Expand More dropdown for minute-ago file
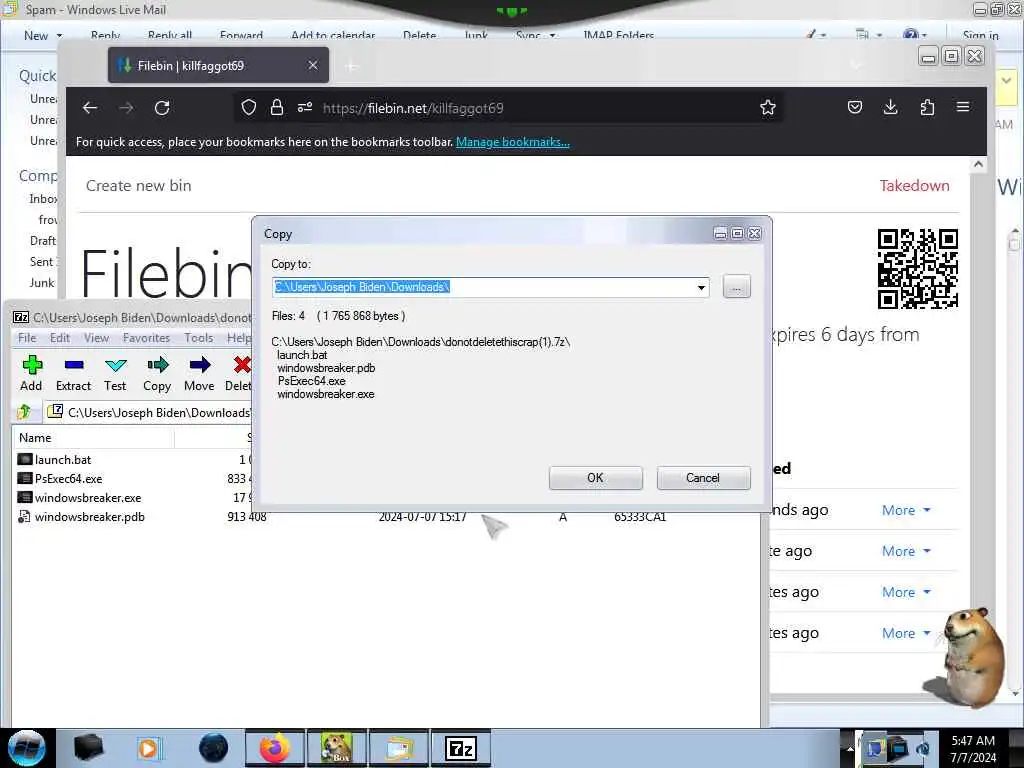The image size is (1024, 768). pyautogui.click(x=906, y=551)
